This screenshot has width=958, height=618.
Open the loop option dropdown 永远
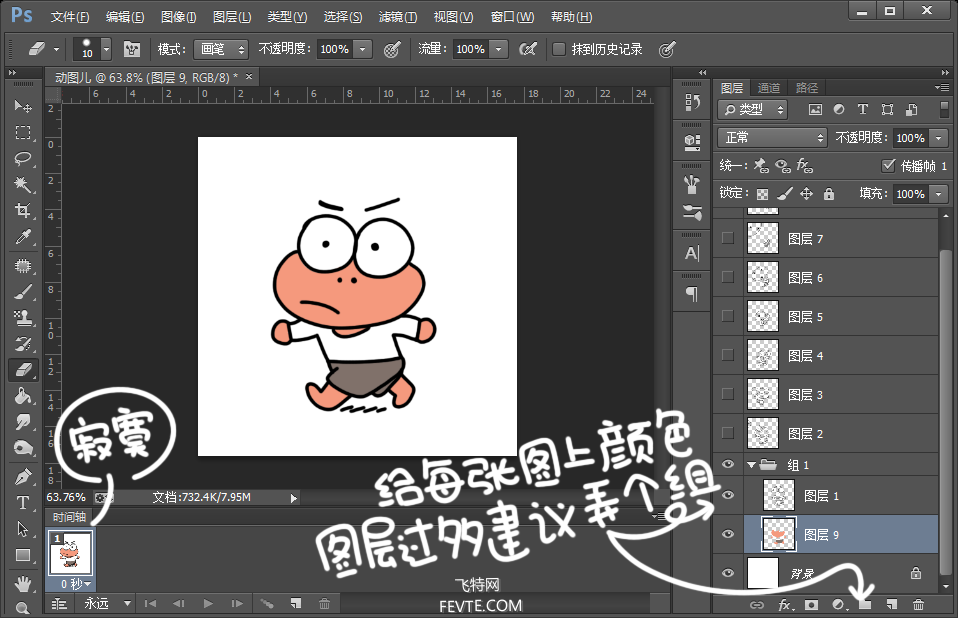point(107,604)
